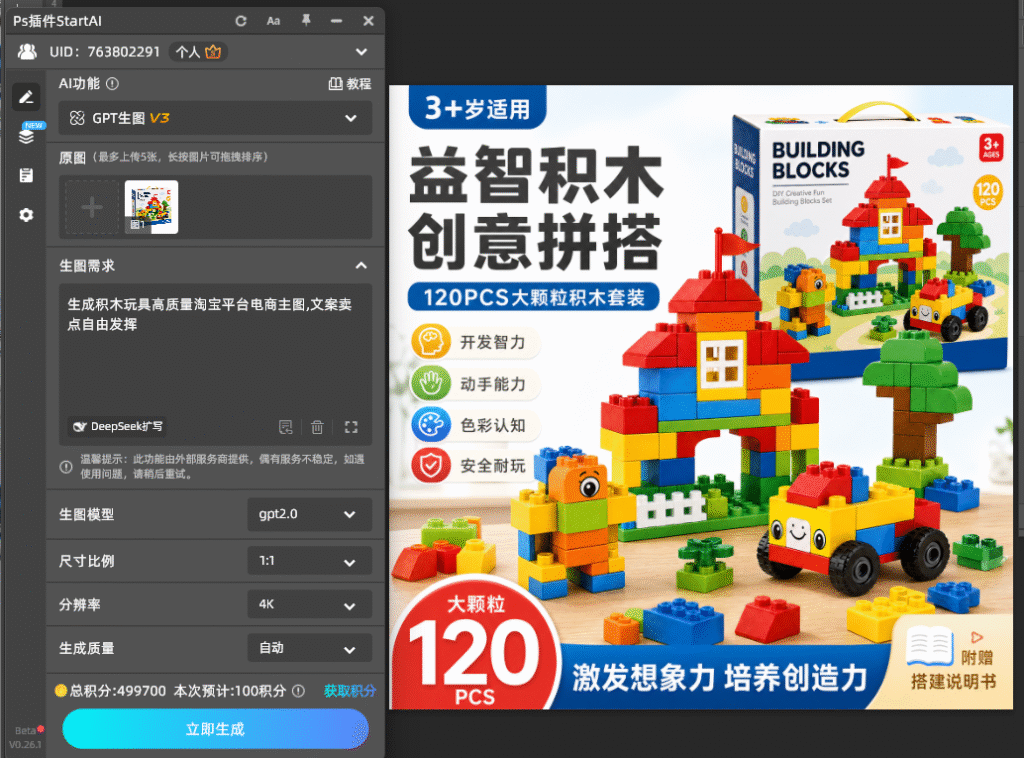Click the 立即生成 button
Screen dimensions: 1024x758
(216, 729)
